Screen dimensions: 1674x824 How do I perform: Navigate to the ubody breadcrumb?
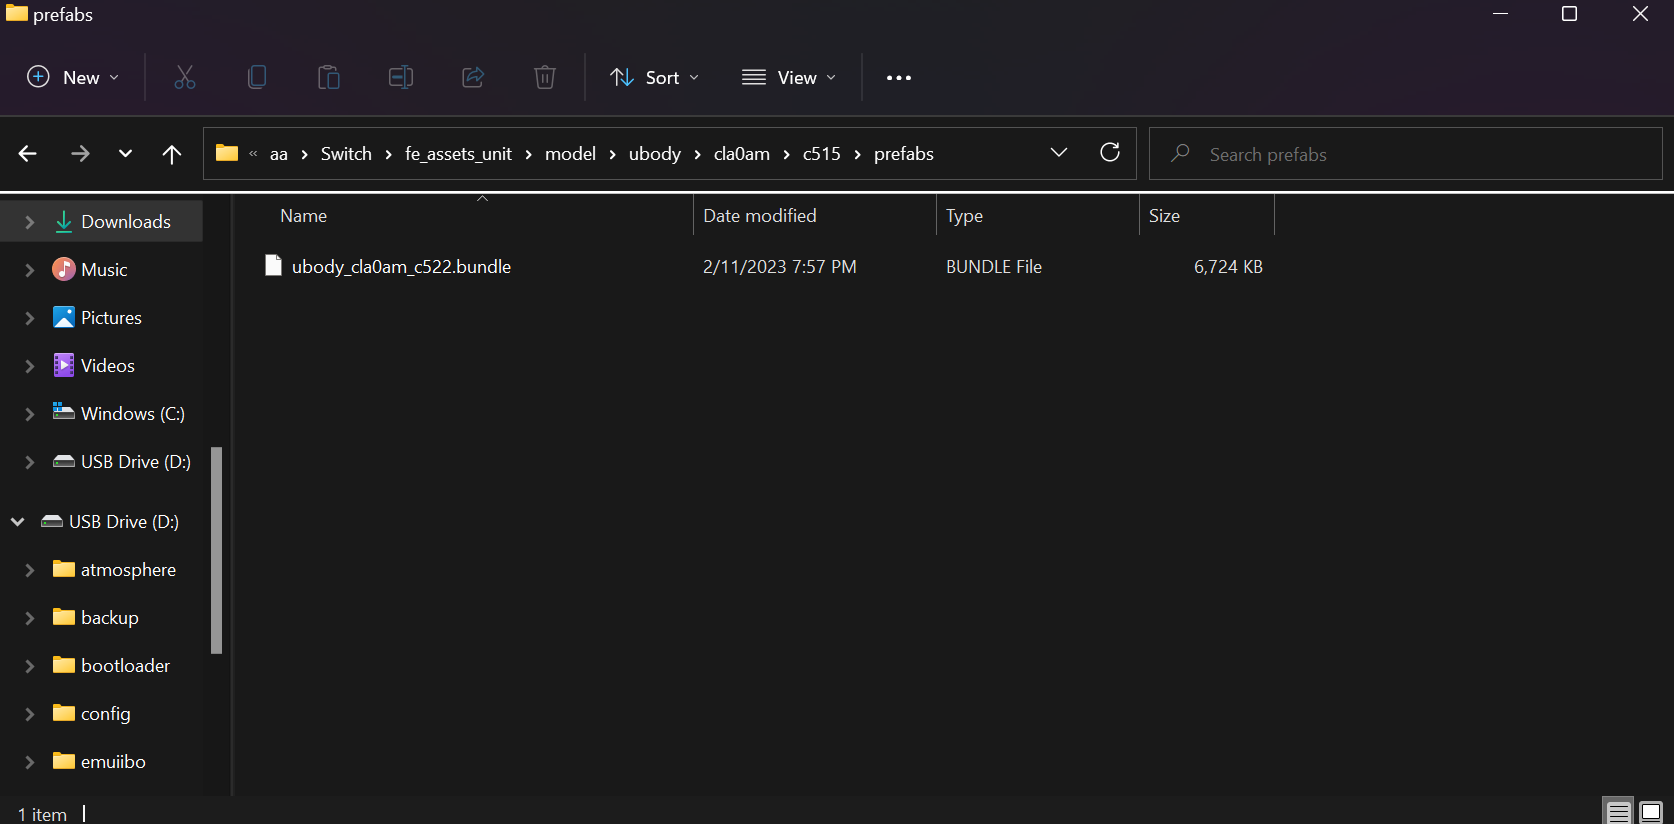click(x=655, y=154)
